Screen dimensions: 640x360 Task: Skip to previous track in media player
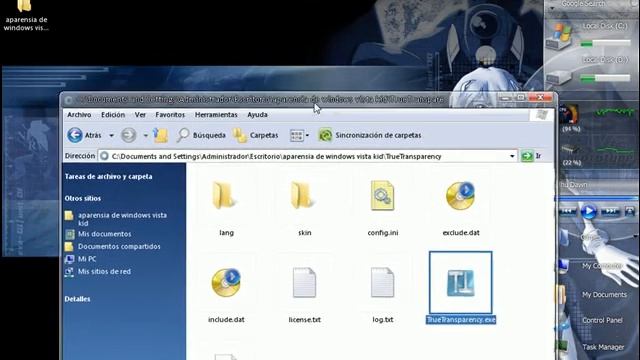click(567, 211)
